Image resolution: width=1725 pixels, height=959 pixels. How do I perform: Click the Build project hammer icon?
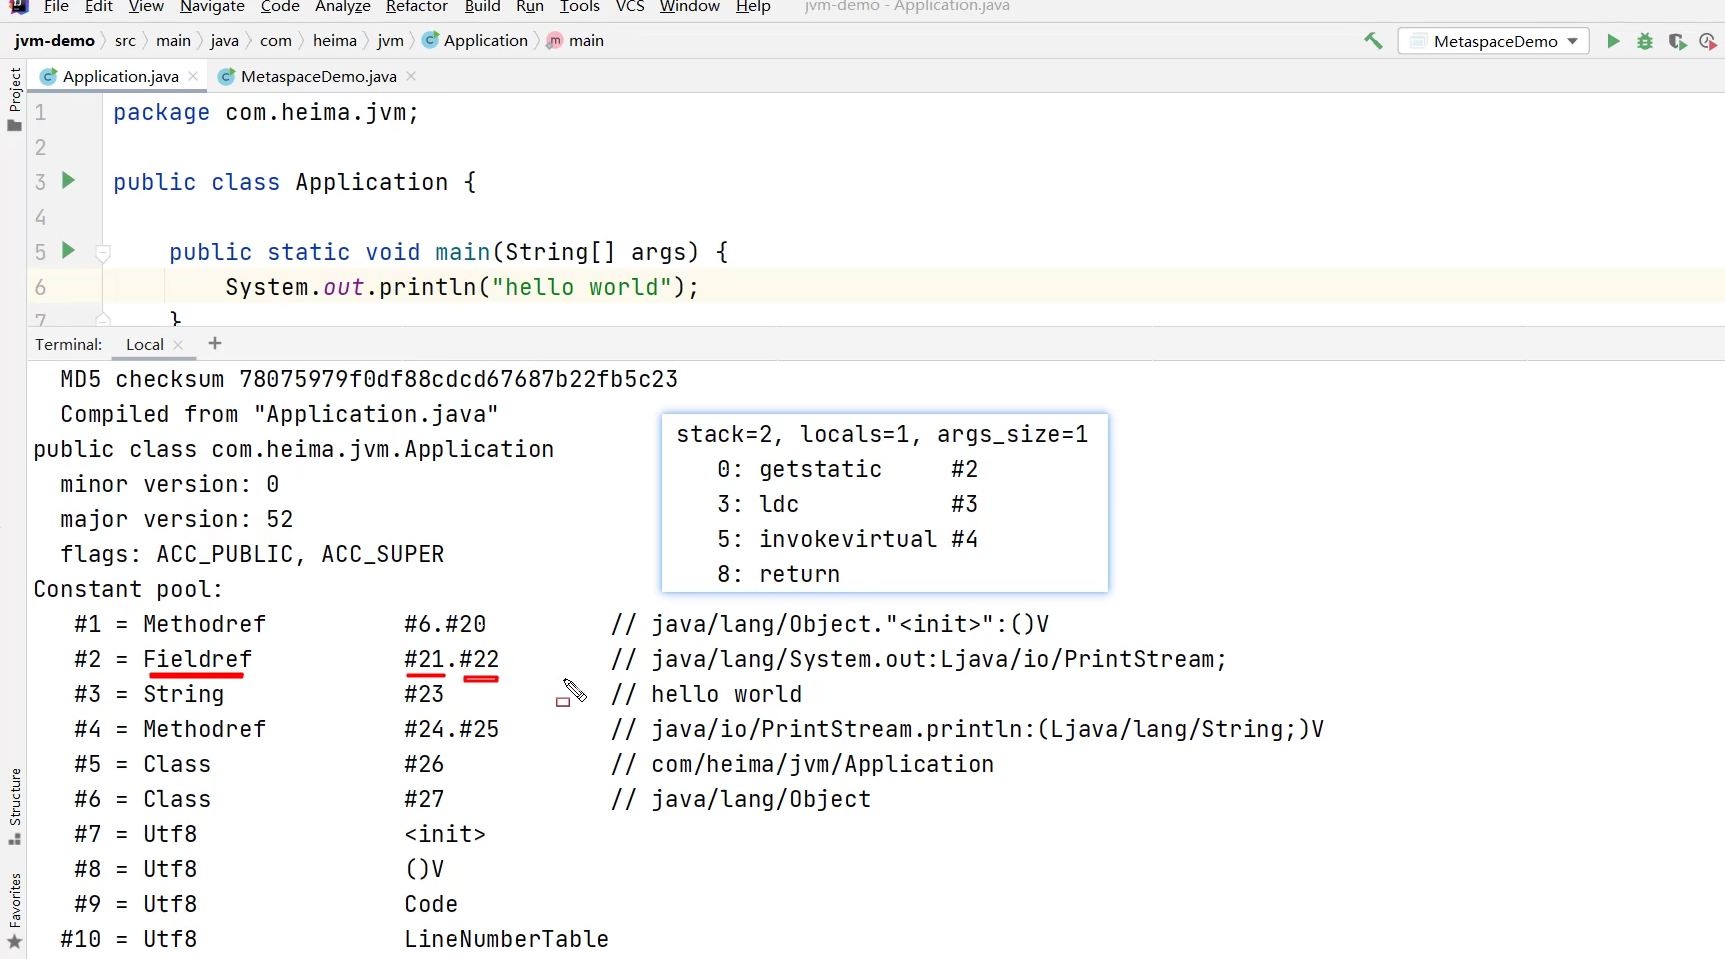point(1373,41)
